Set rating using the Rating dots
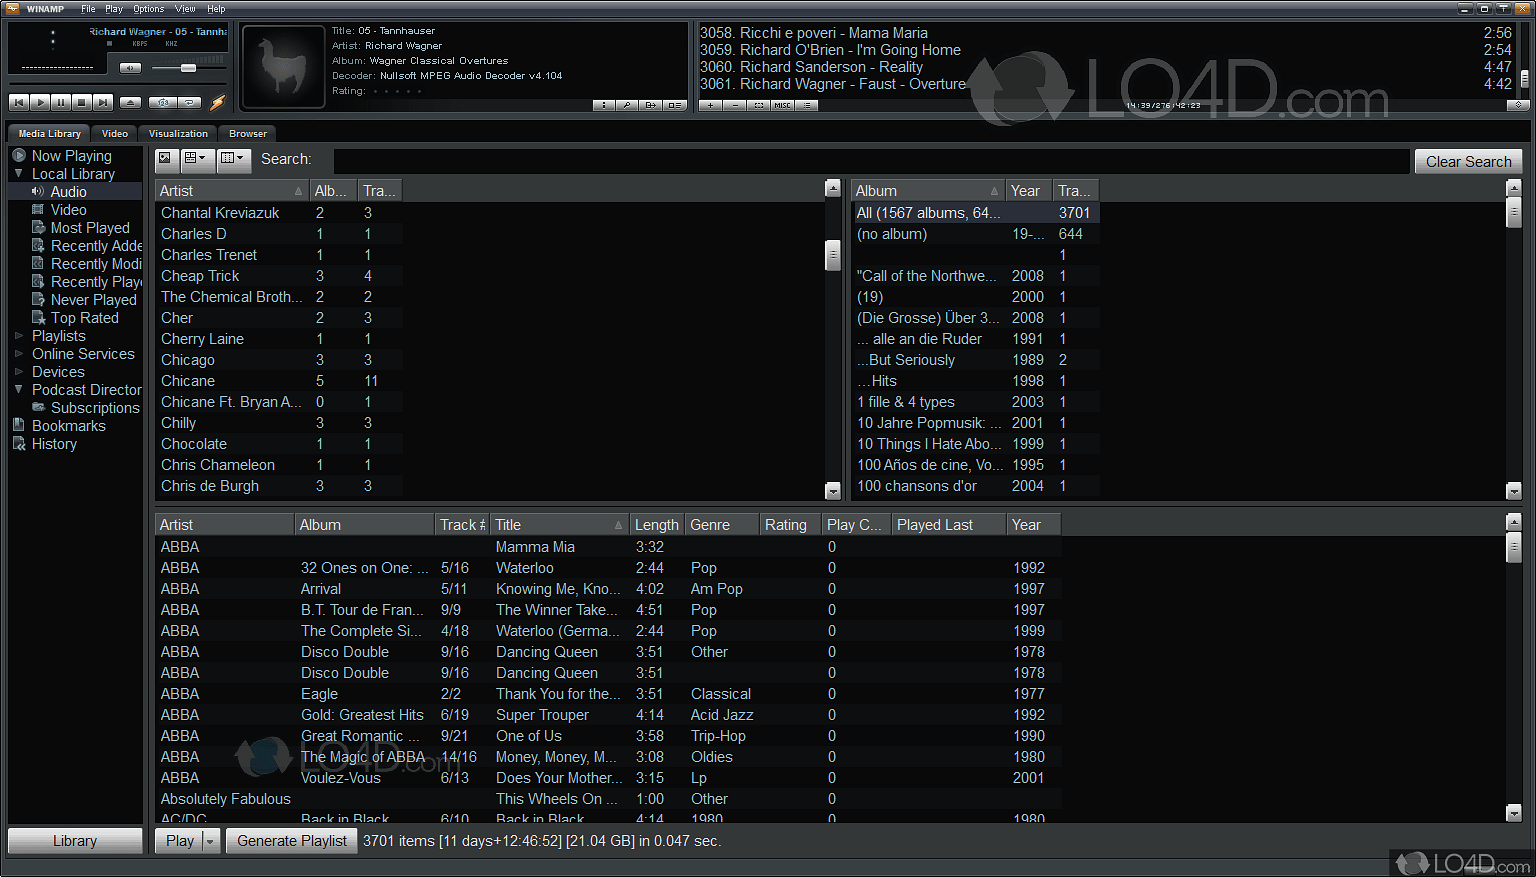The image size is (1536, 877). (x=396, y=91)
